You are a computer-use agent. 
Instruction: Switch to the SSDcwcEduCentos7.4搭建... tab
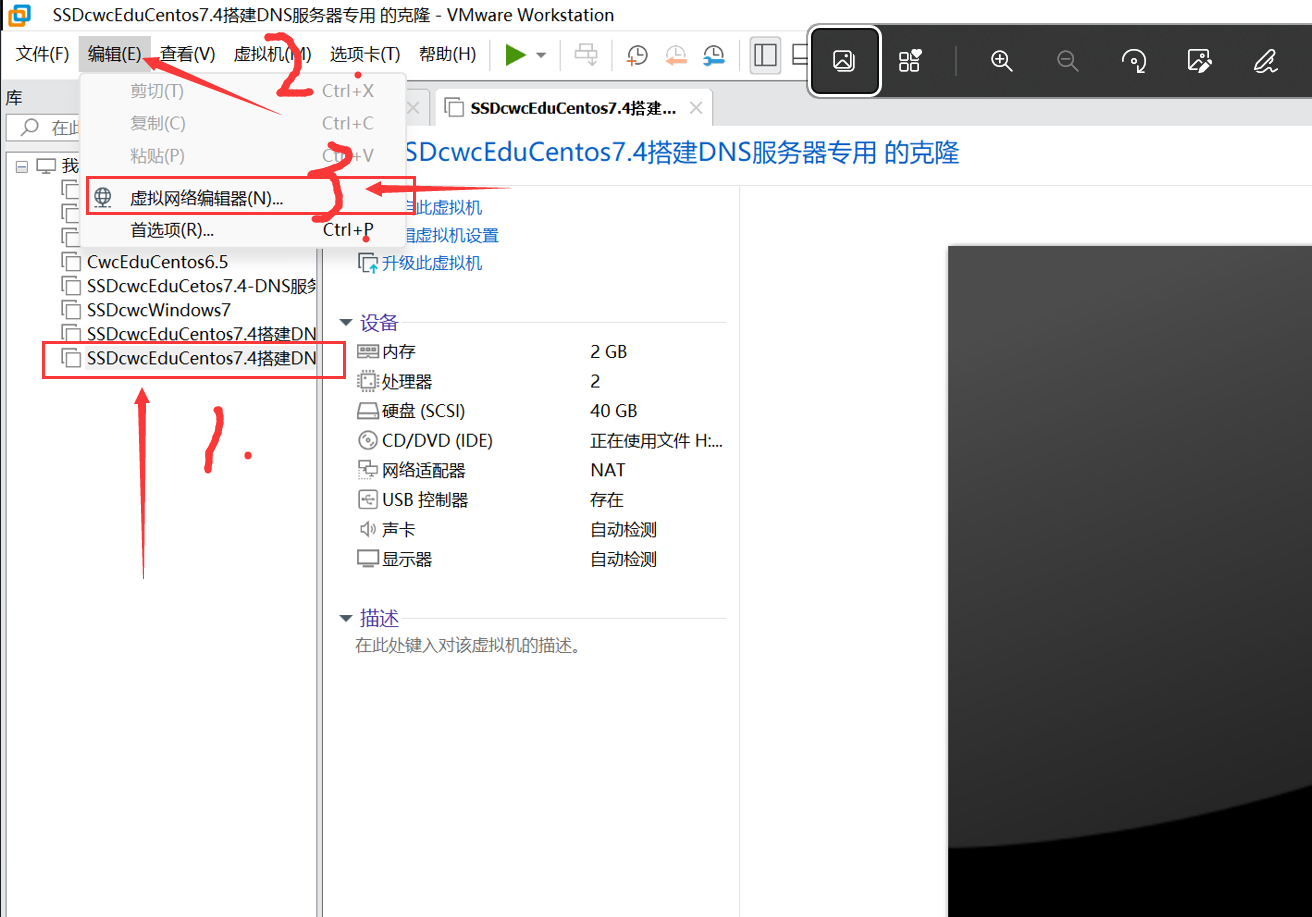coord(573,108)
